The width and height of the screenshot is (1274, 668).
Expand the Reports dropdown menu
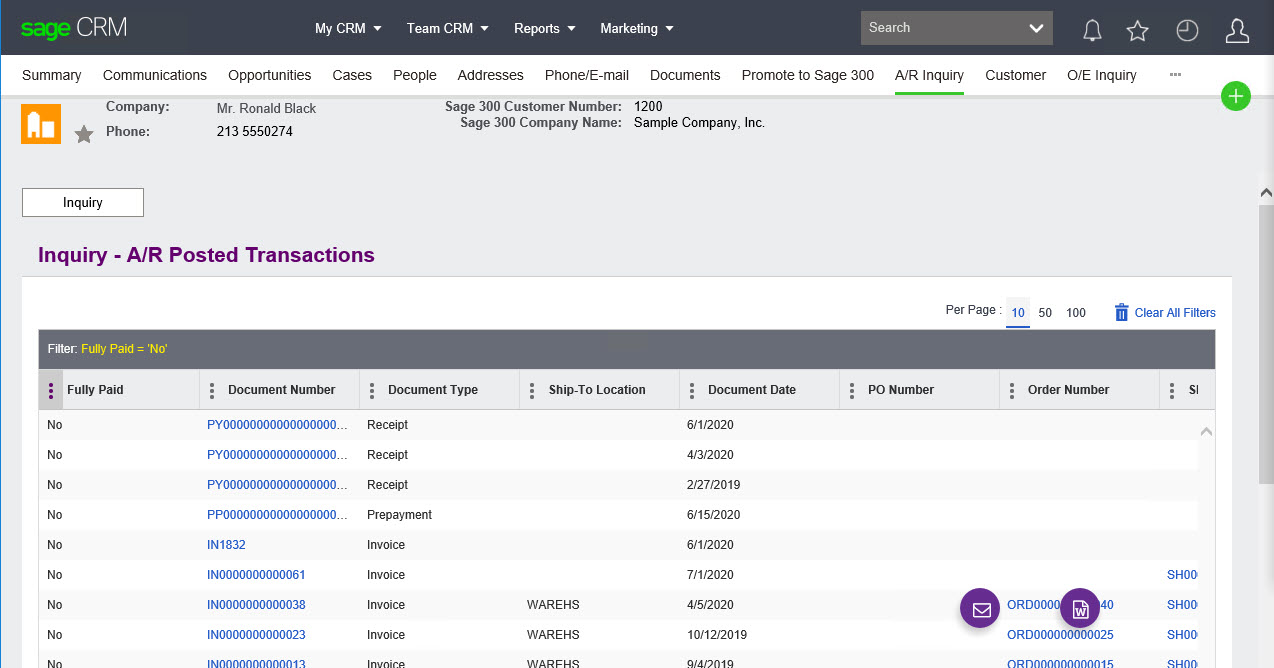544,29
